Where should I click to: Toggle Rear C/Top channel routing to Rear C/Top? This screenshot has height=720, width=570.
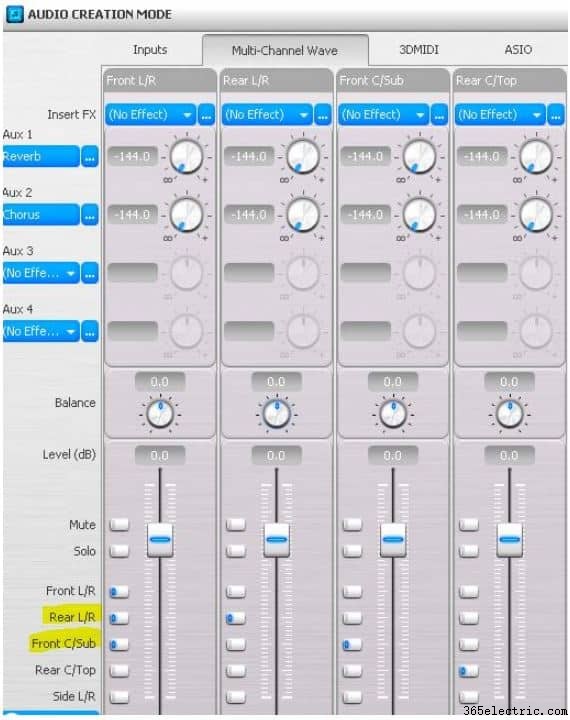coord(469,672)
